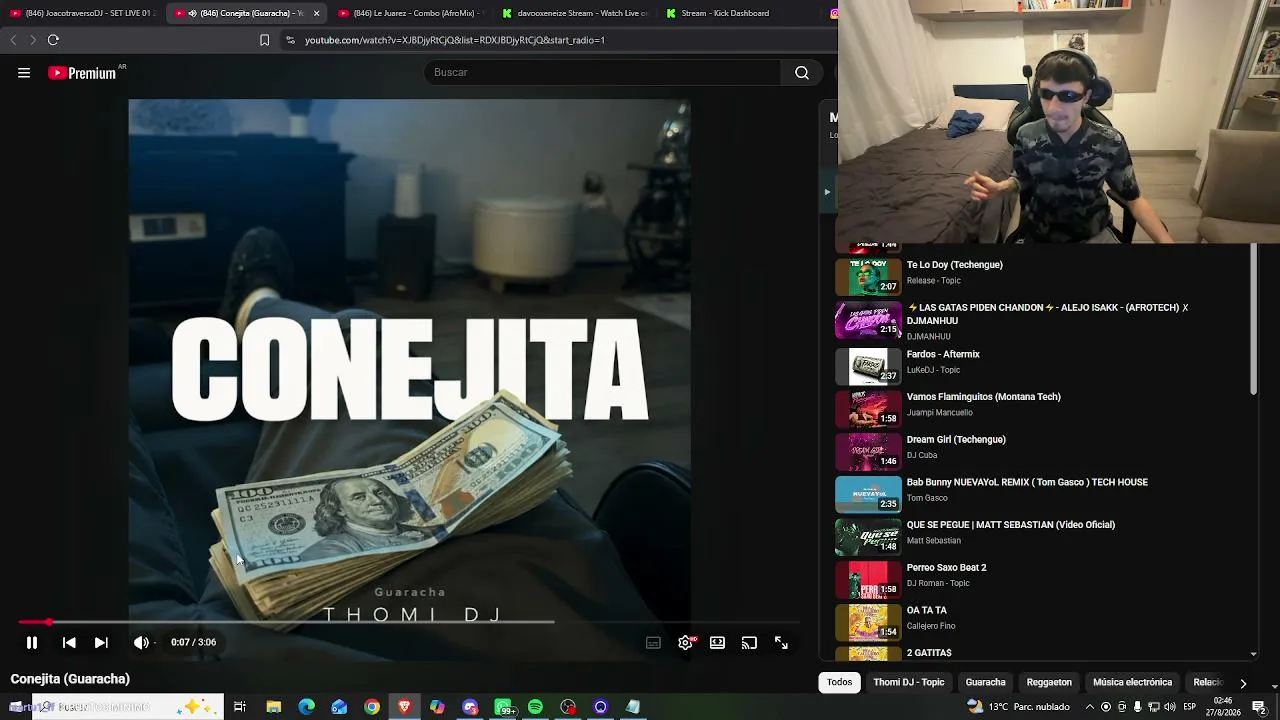Open File Explorer from the taskbar
1280x720 pixels.
[x=273, y=707]
